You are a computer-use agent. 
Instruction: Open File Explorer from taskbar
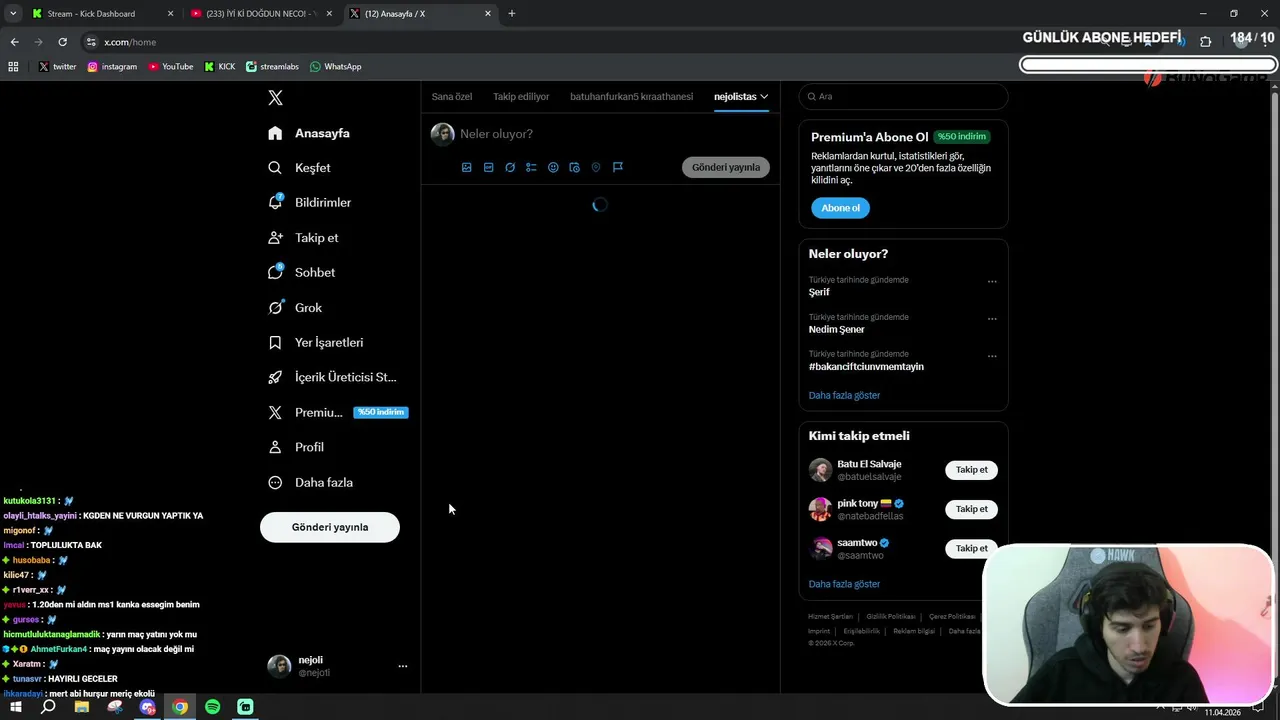pyautogui.click(x=82, y=707)
